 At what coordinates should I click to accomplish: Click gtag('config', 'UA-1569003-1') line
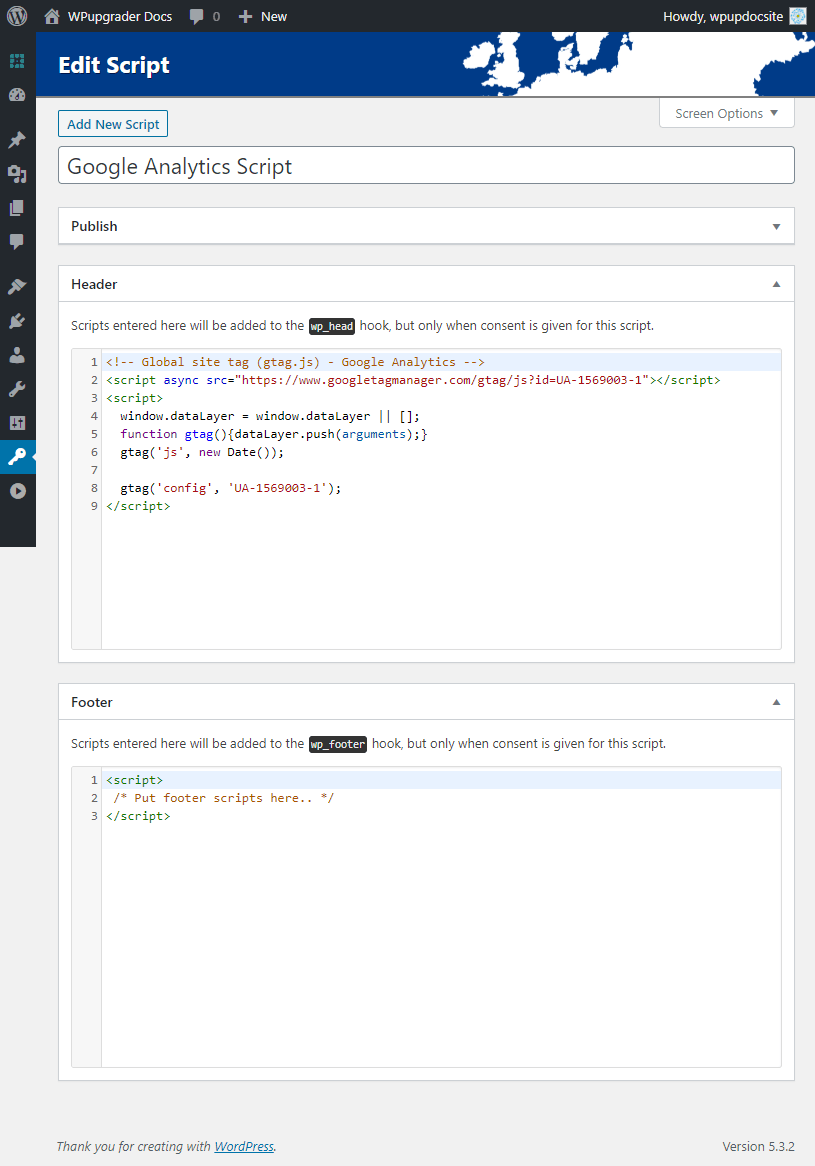click(x=231, y=489)
